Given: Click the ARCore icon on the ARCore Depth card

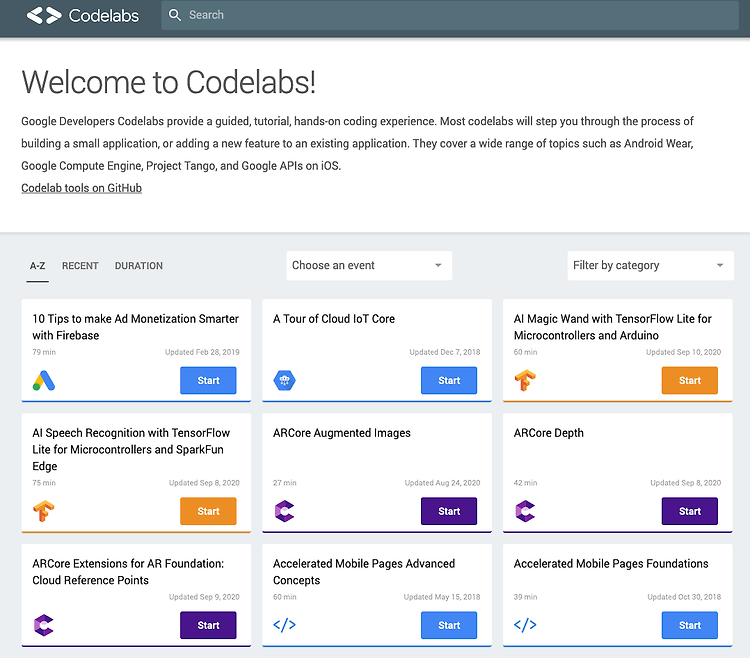Looking at the screenshot, I should click(x=525, y=511).
